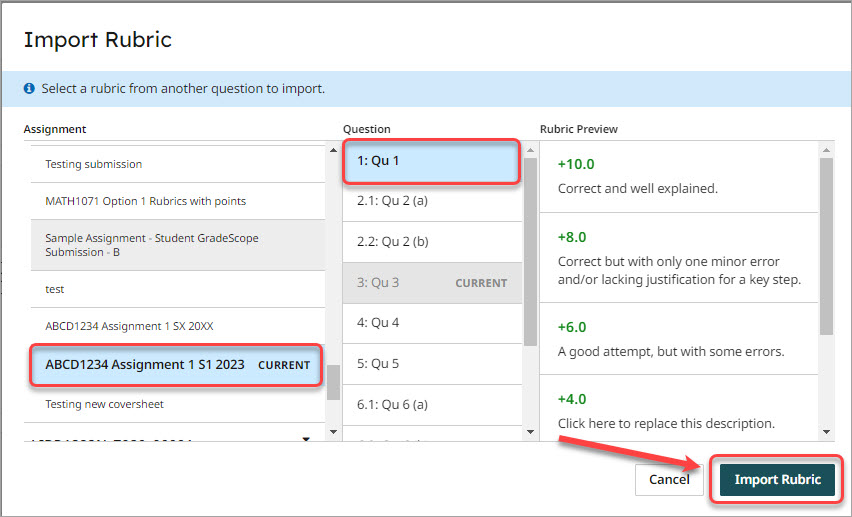This screenshot has height=517, width=852.
Task: Choose MATH1071 Option 1 Rubrics with points
Action: click(x=145, y=201)
